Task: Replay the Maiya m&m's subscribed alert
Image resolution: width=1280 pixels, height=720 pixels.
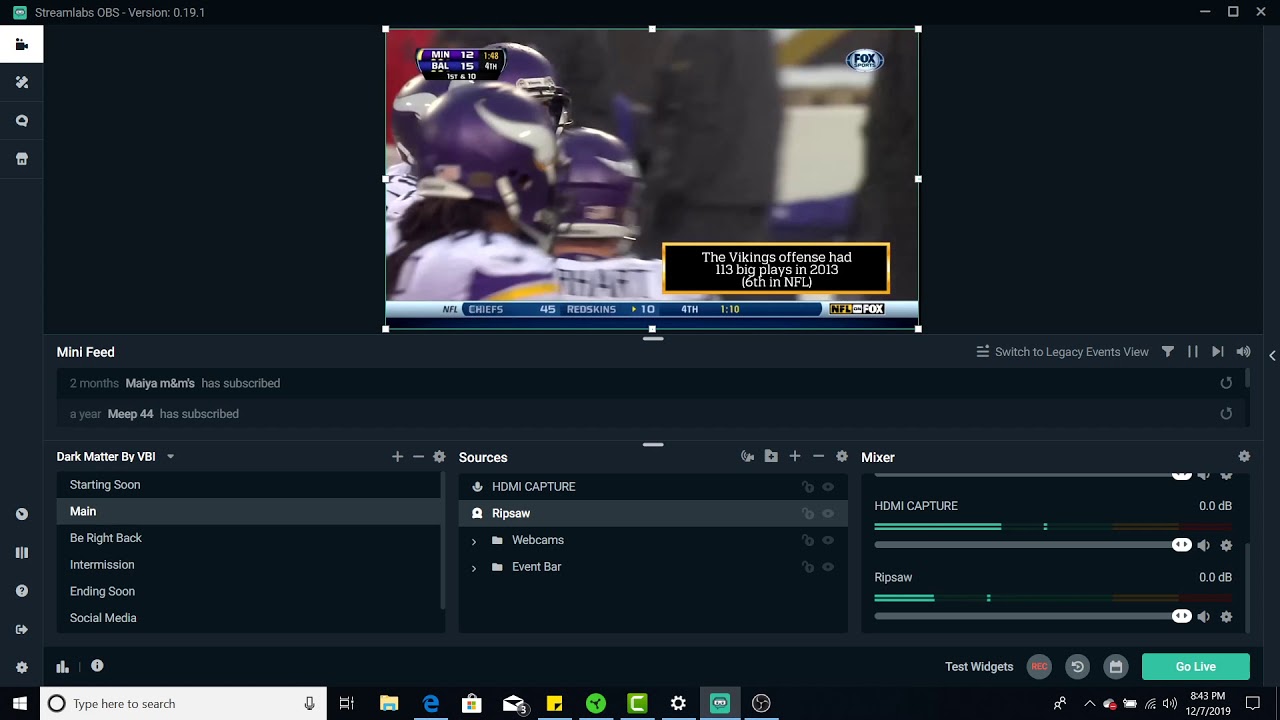Action: tap(1226, 383)
